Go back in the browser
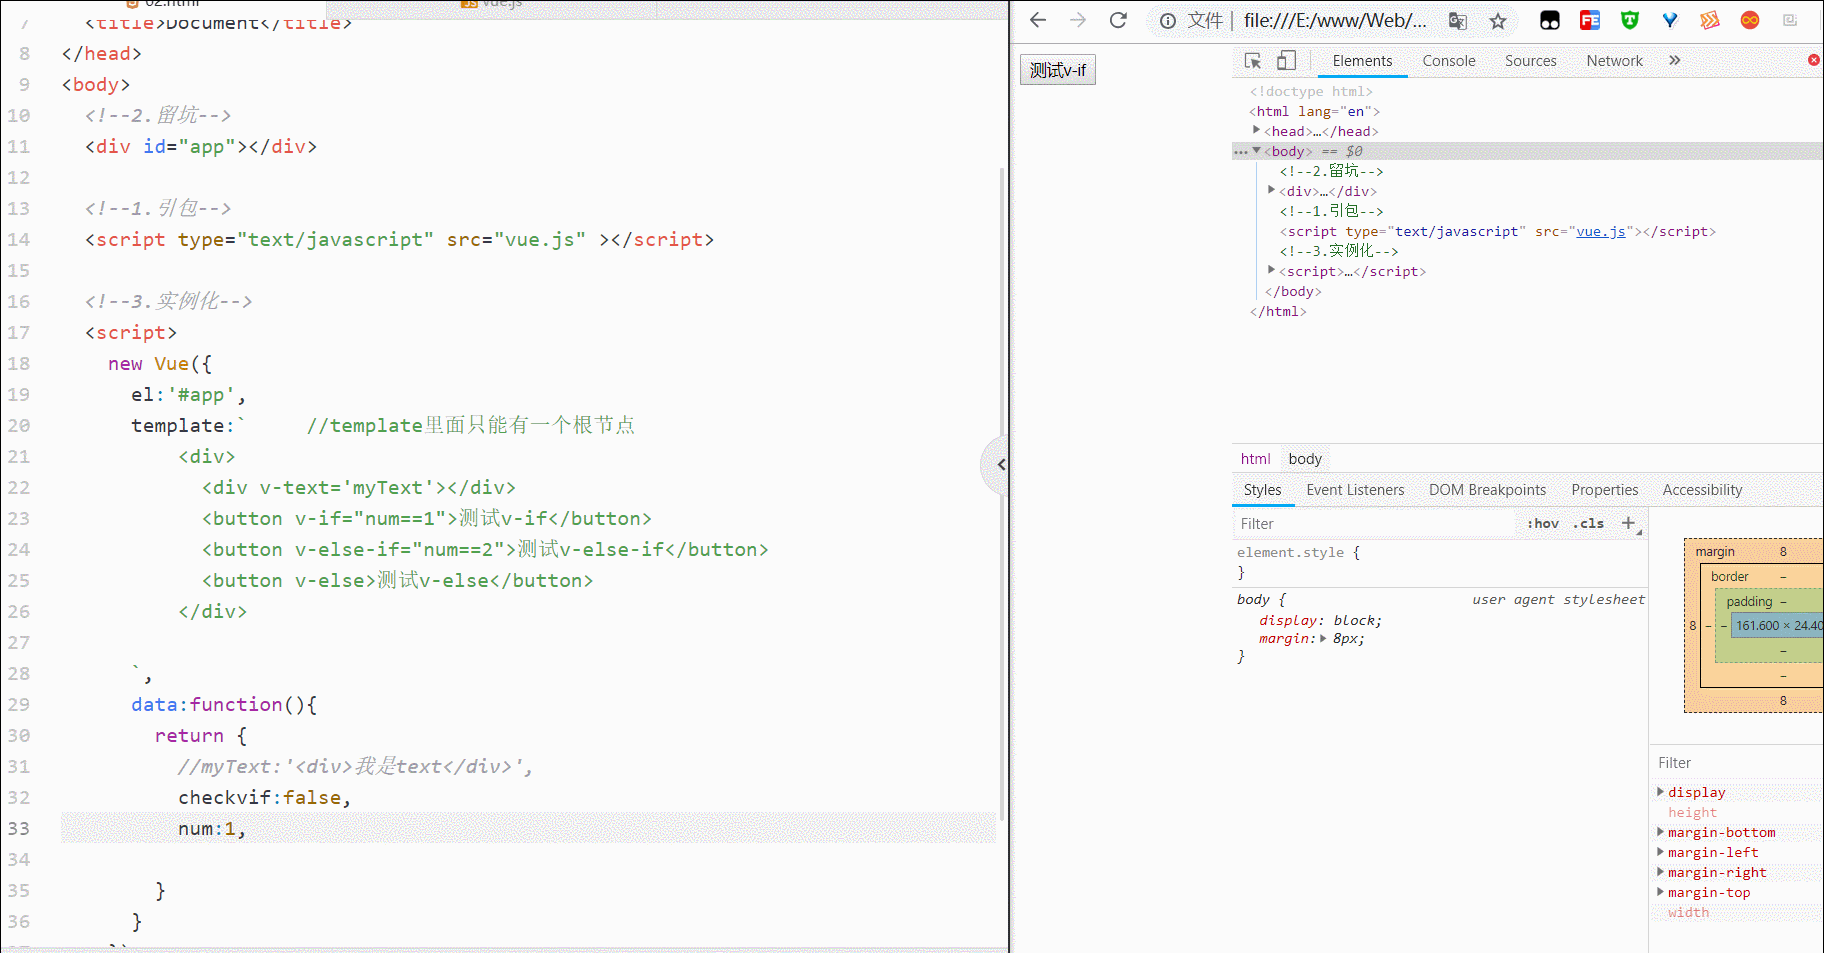Screen dimensions: 1824x953 [x=1038, y=20]
